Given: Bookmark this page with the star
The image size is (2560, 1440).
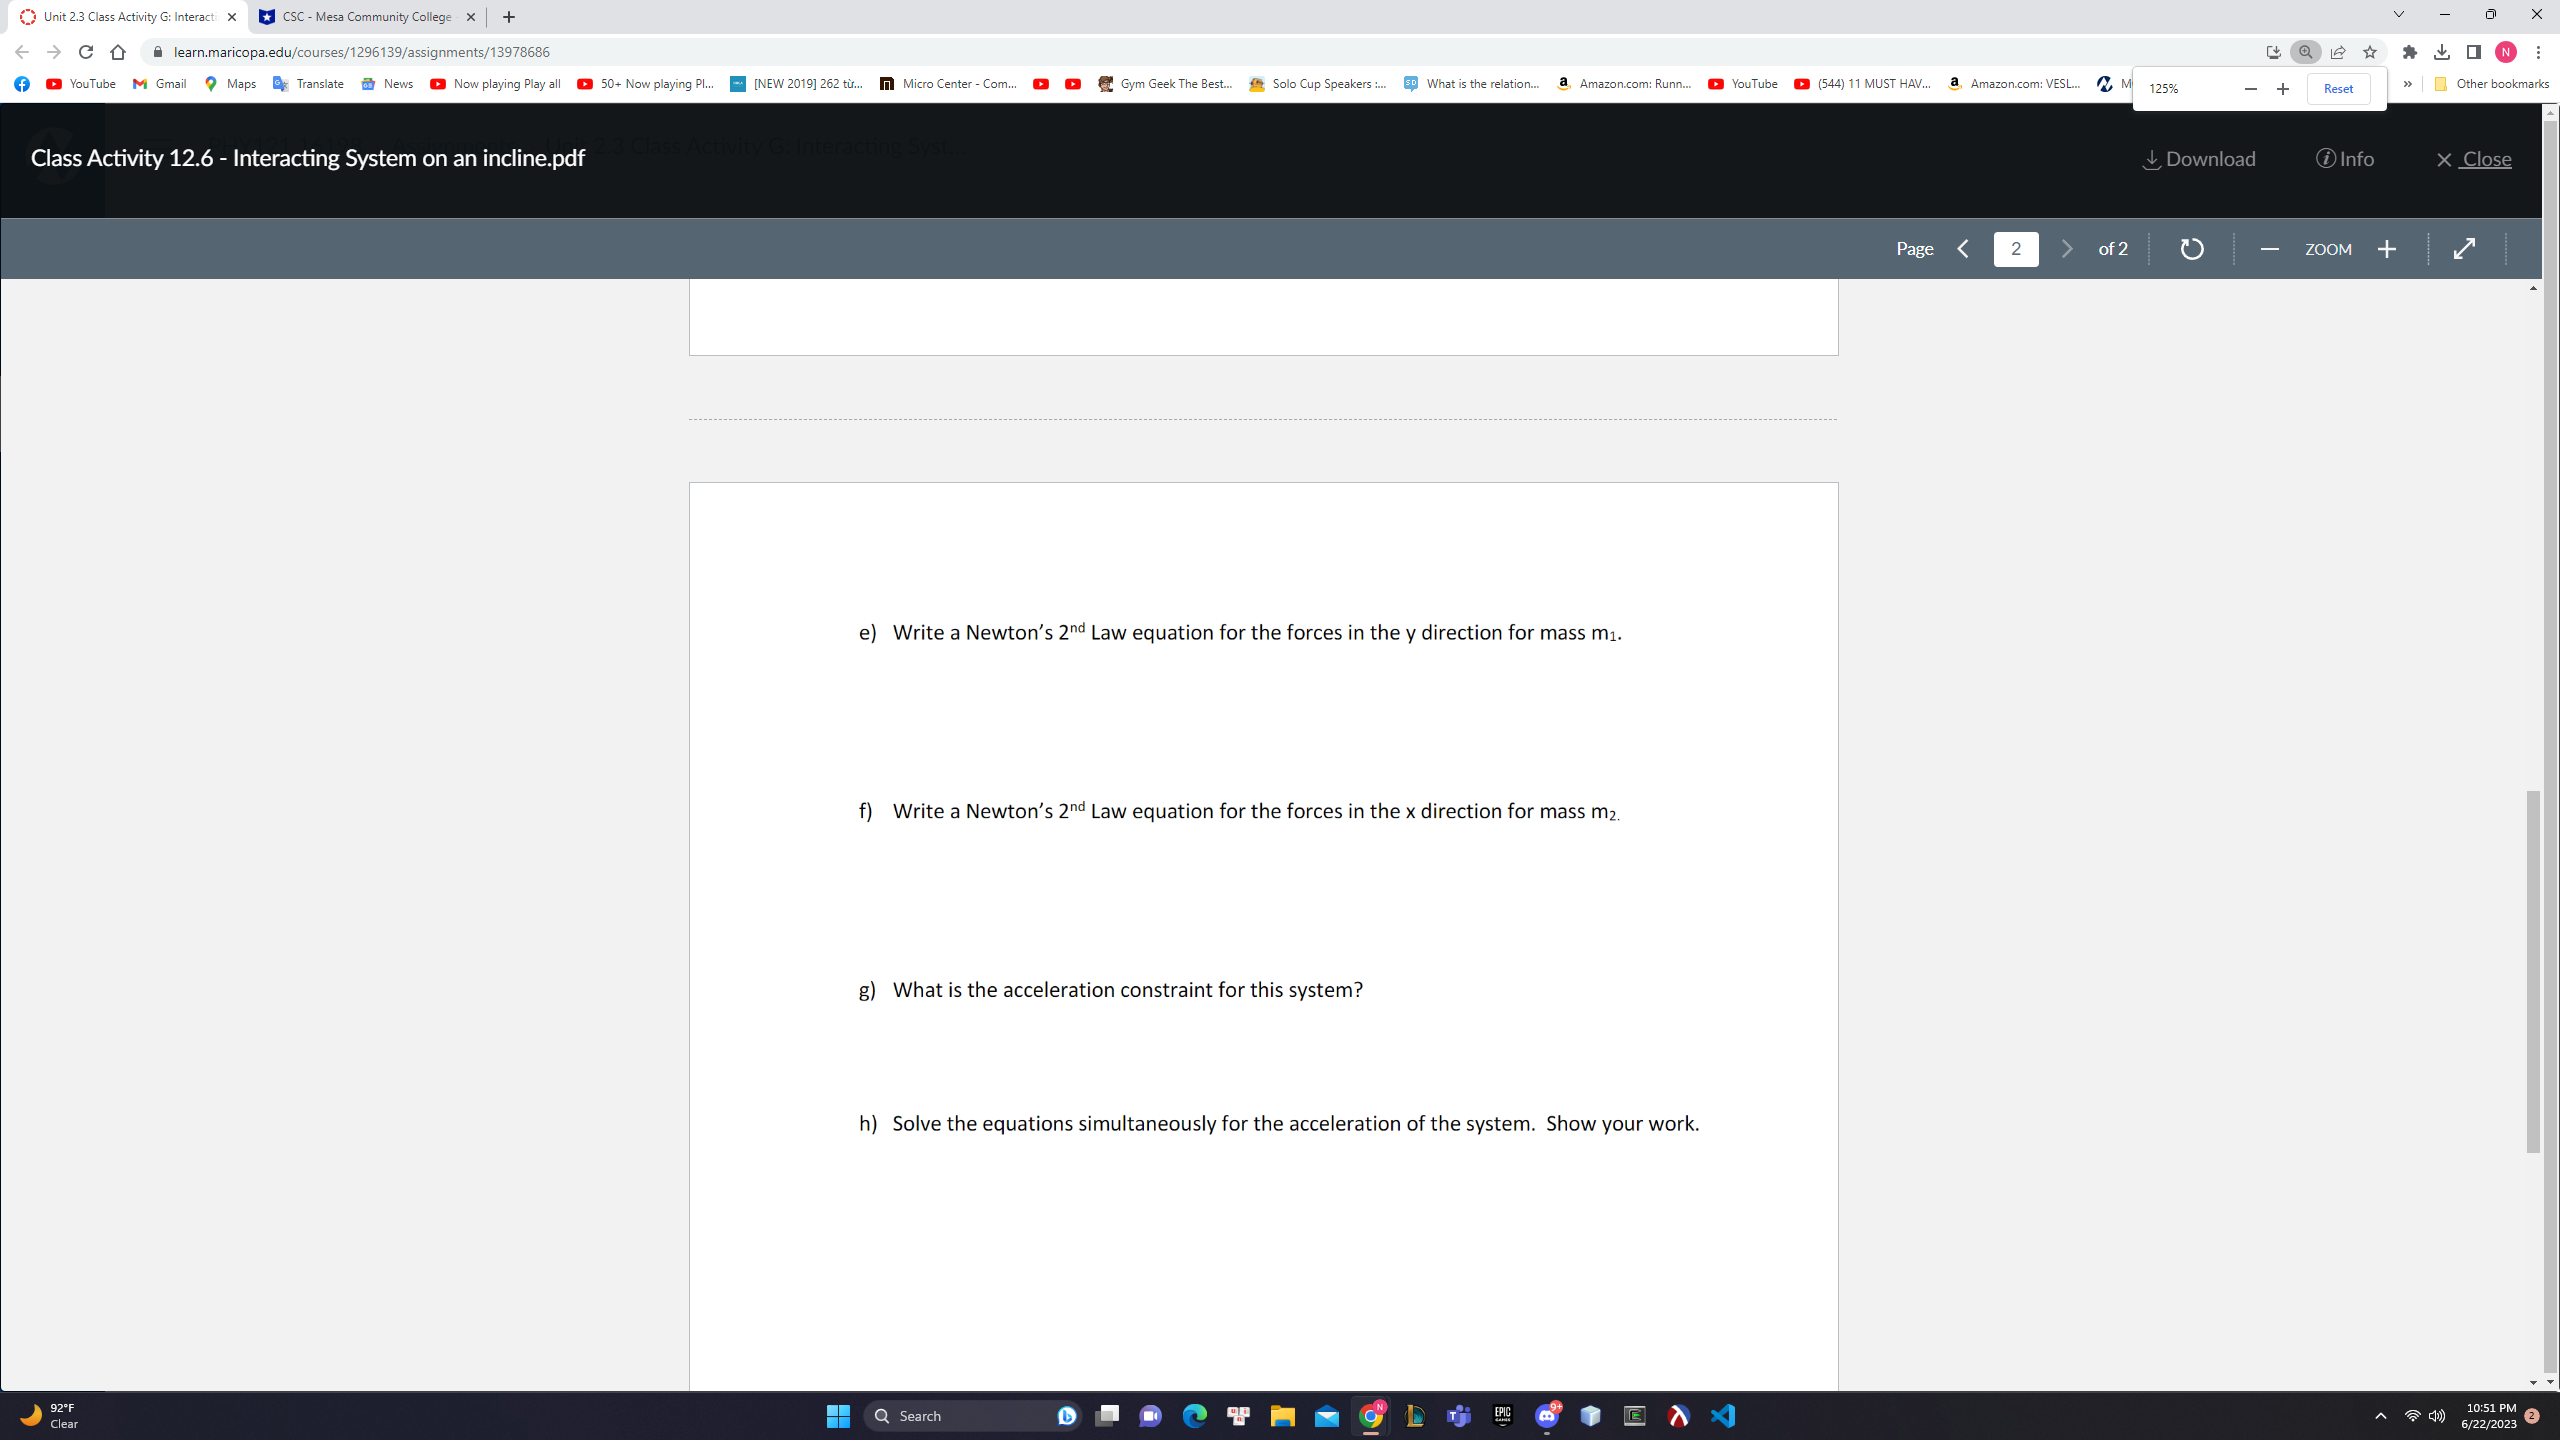Looking at the screenshot, I should (2370, 52).
